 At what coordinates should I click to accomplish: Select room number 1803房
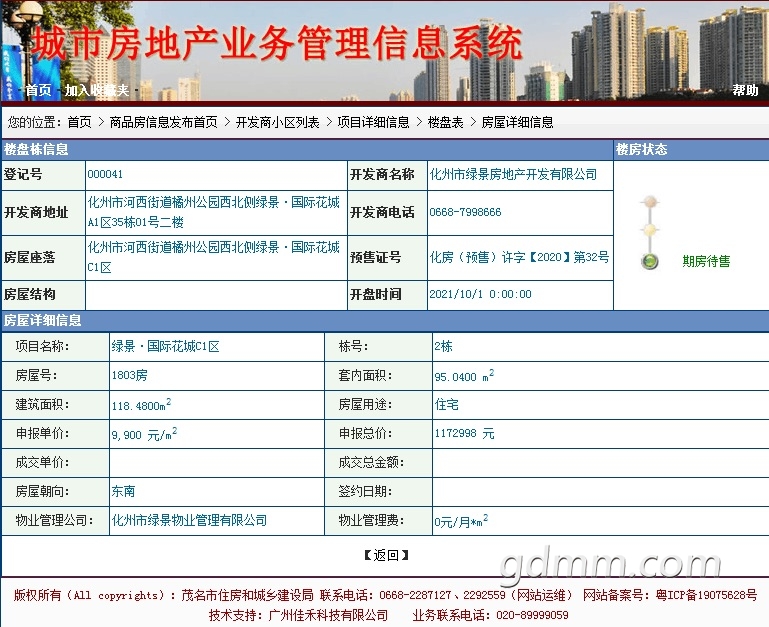129,375
